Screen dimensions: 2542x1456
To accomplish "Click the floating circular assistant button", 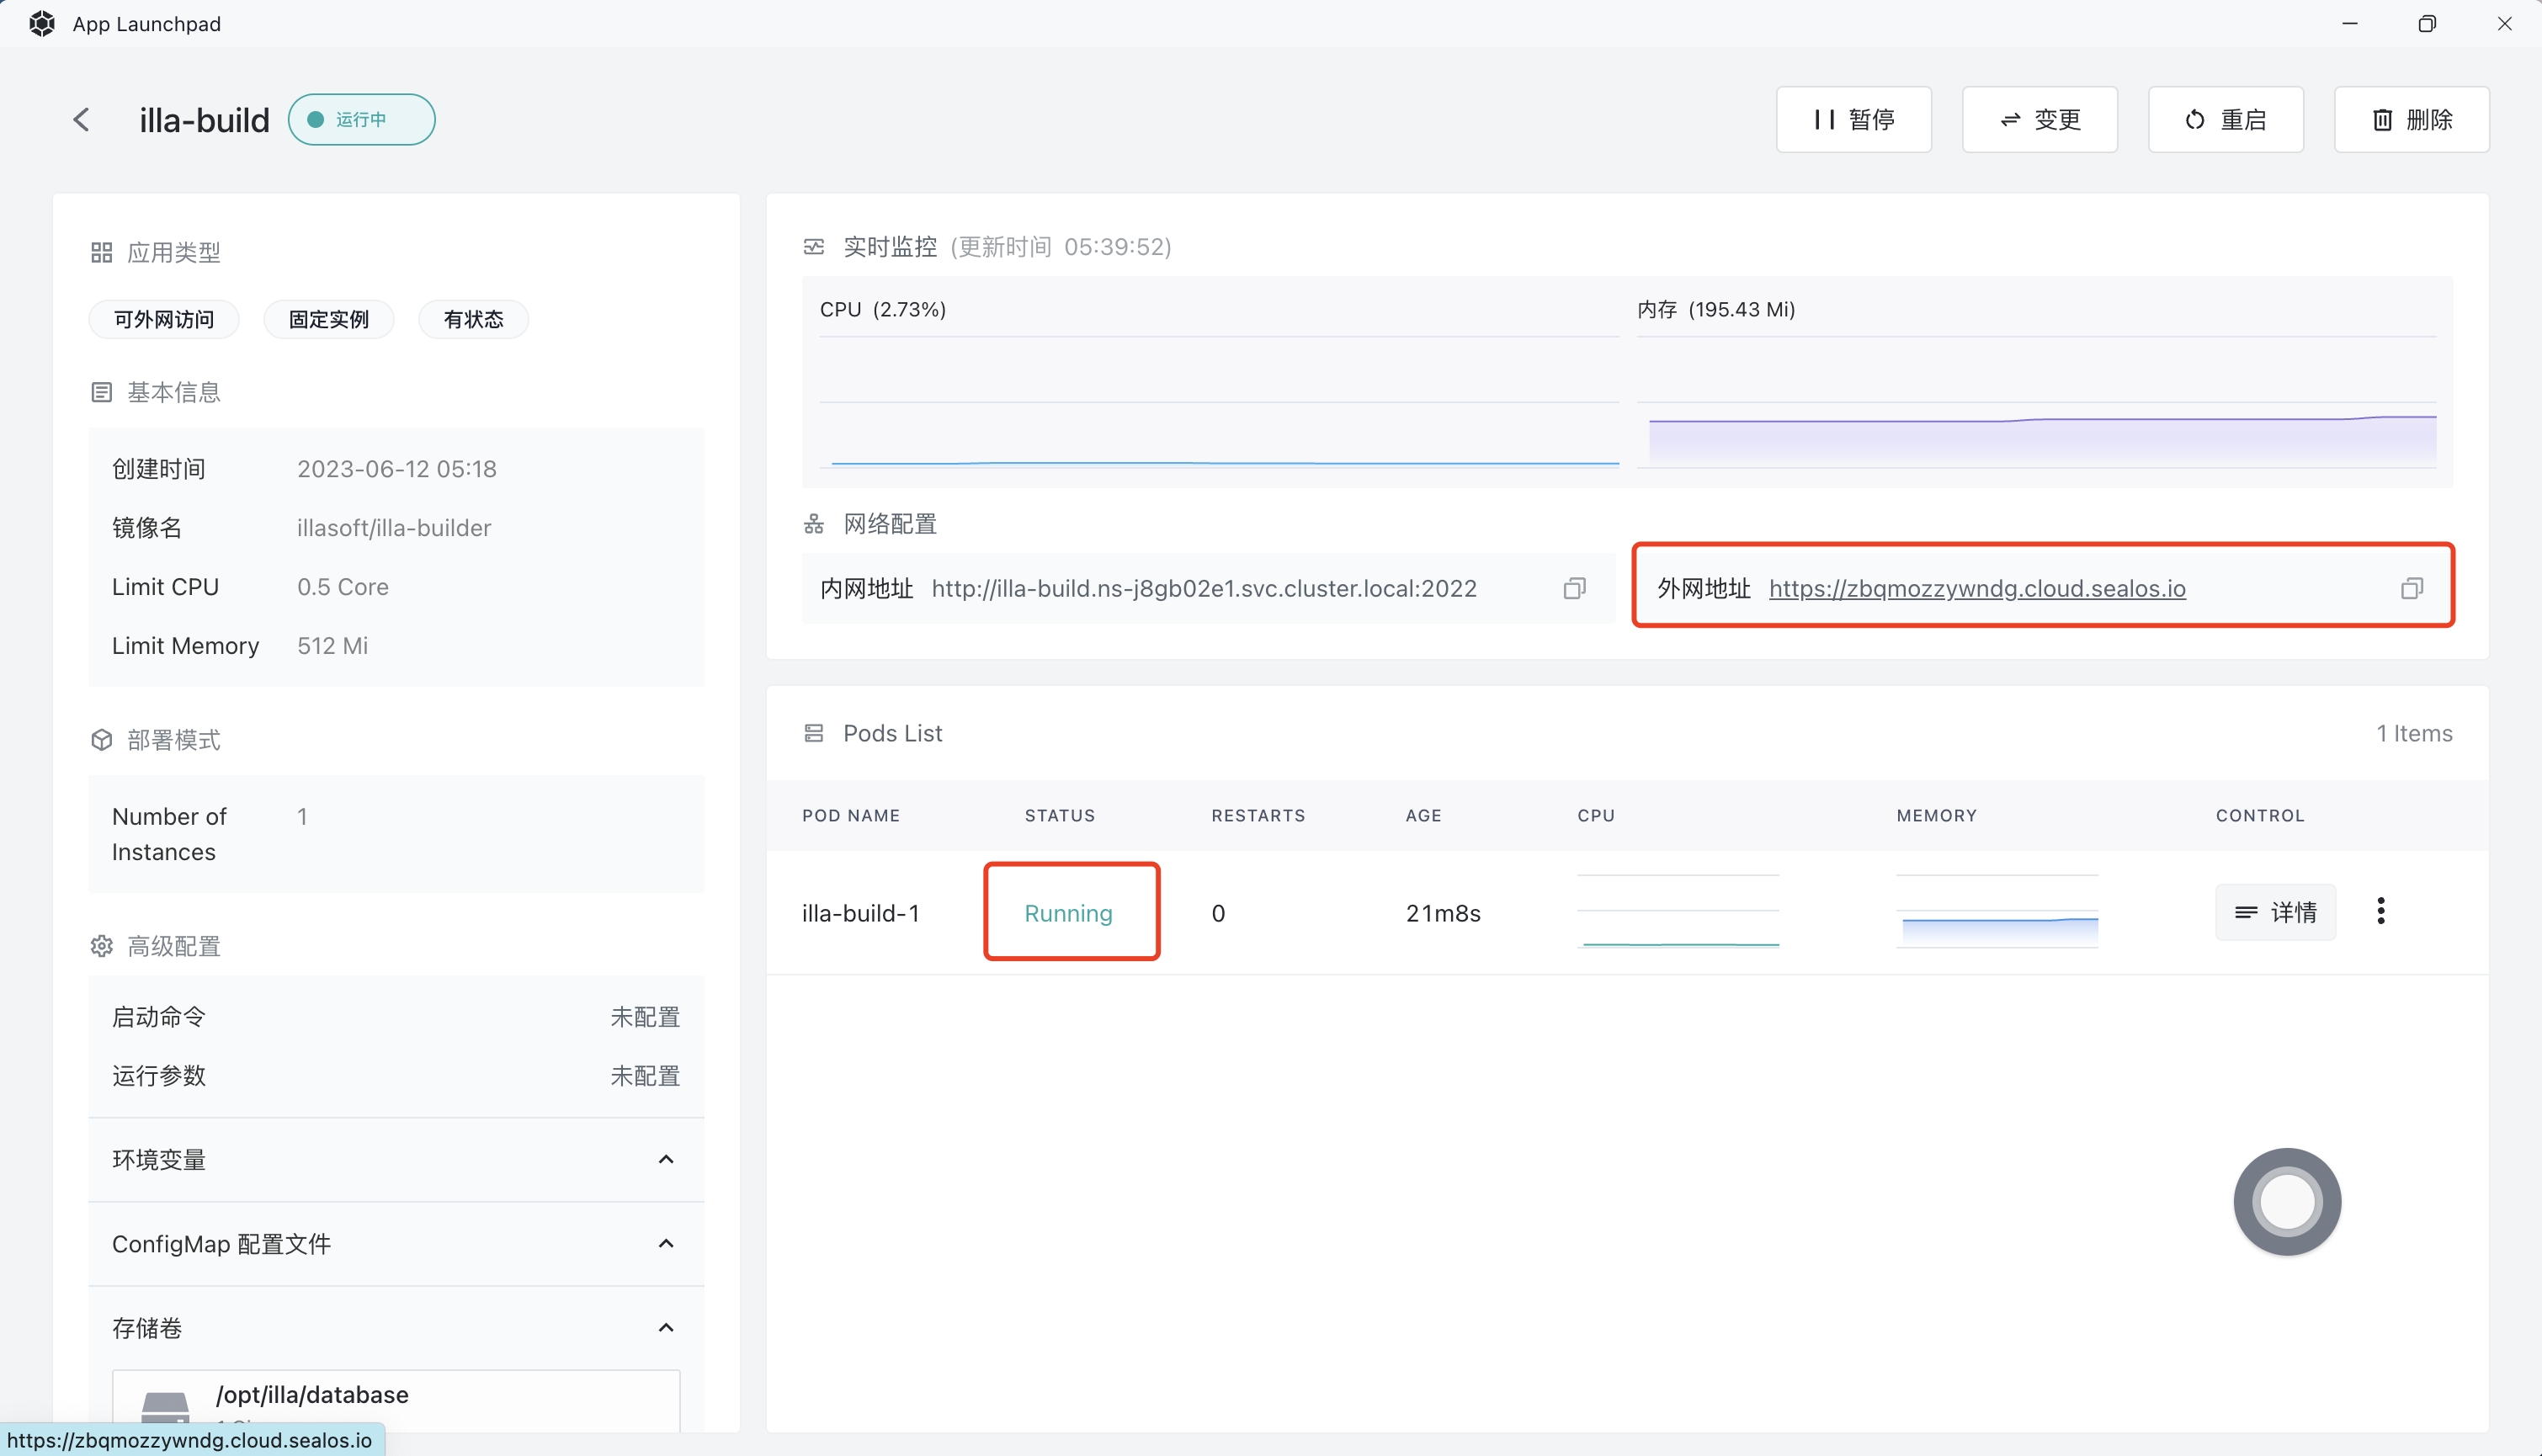I will click(x=2287, y=1202).
